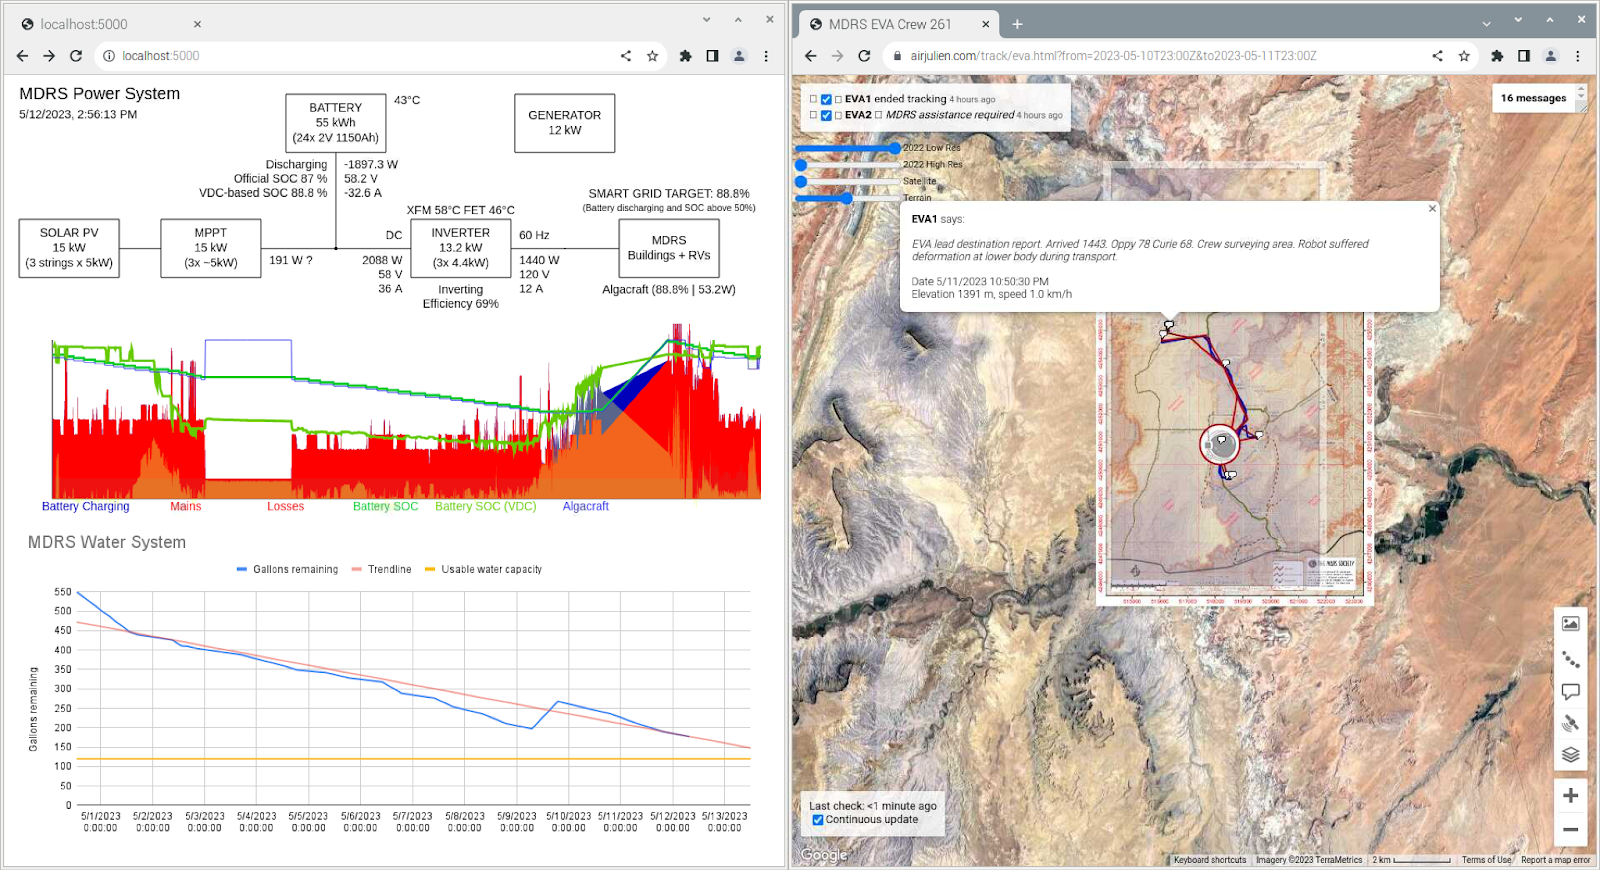Click the 'Usable water capacity' legend entry
Viewport: 1600px width, 870px height.
pyautogui.click(x=483, y=570)
